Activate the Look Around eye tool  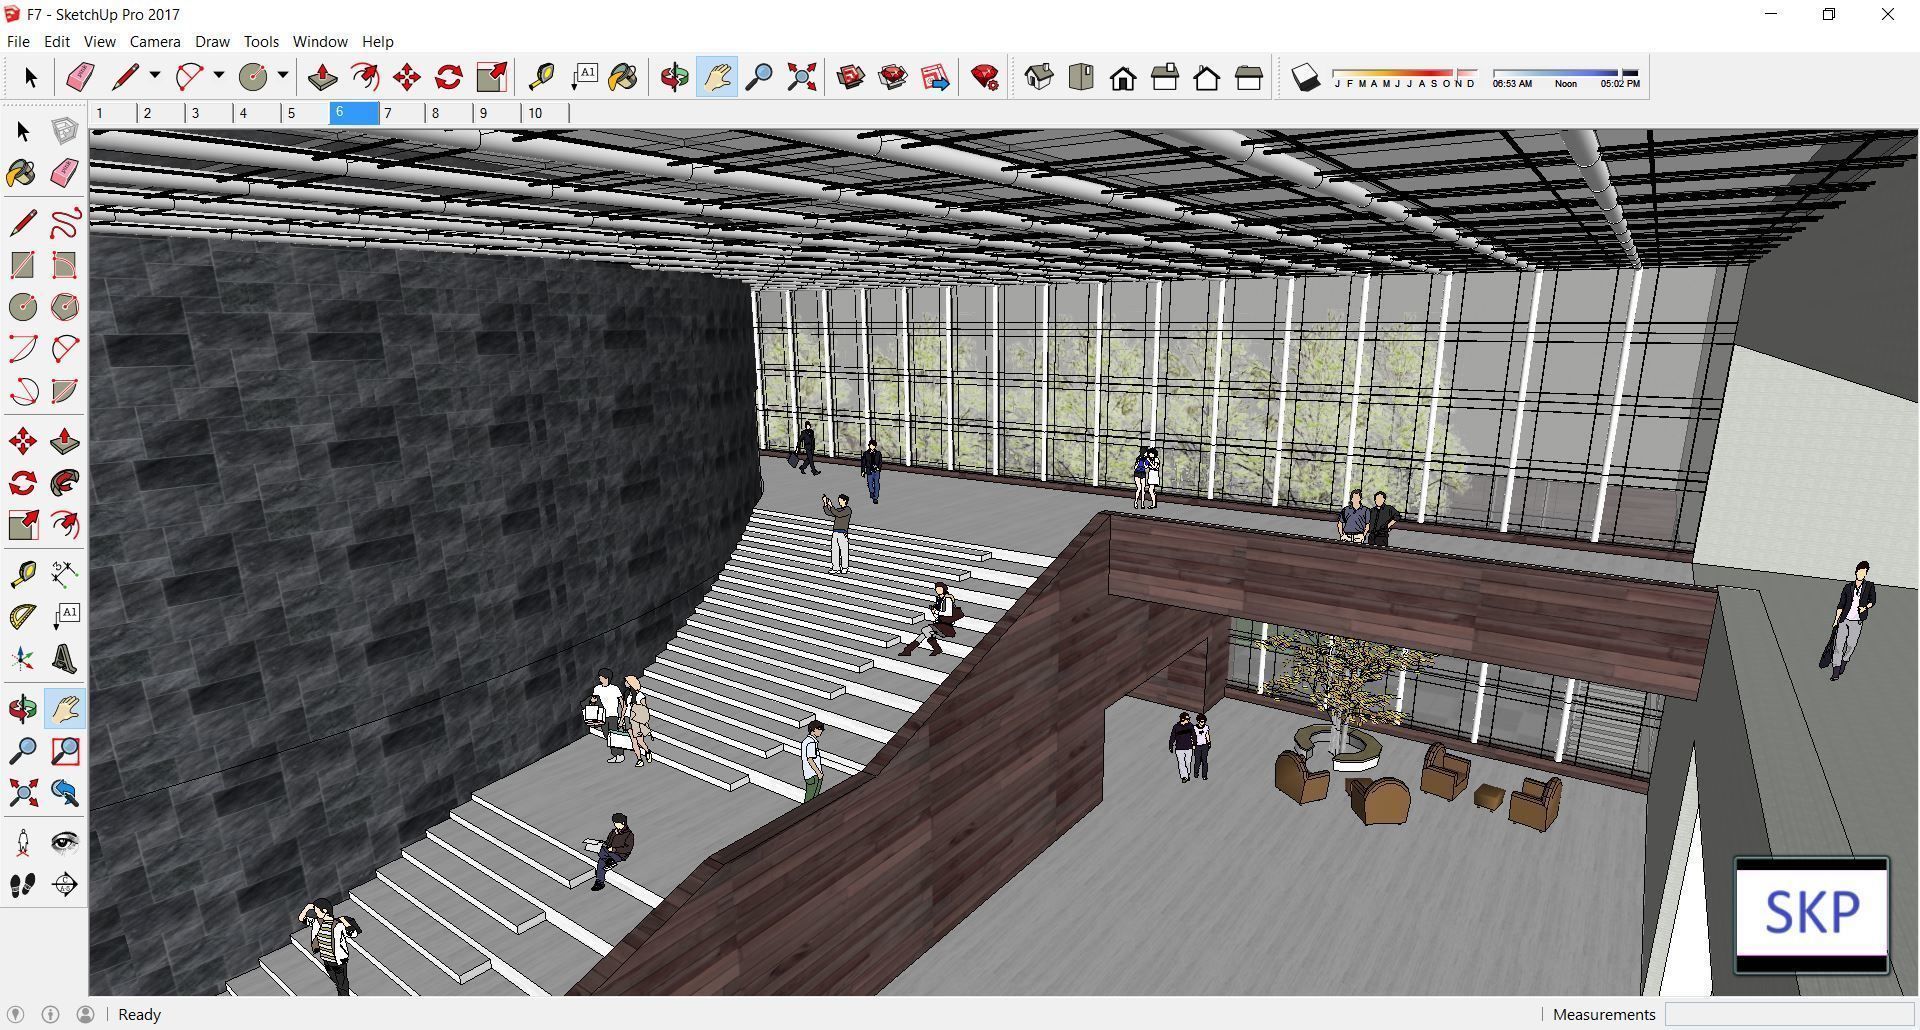point(65,842)
